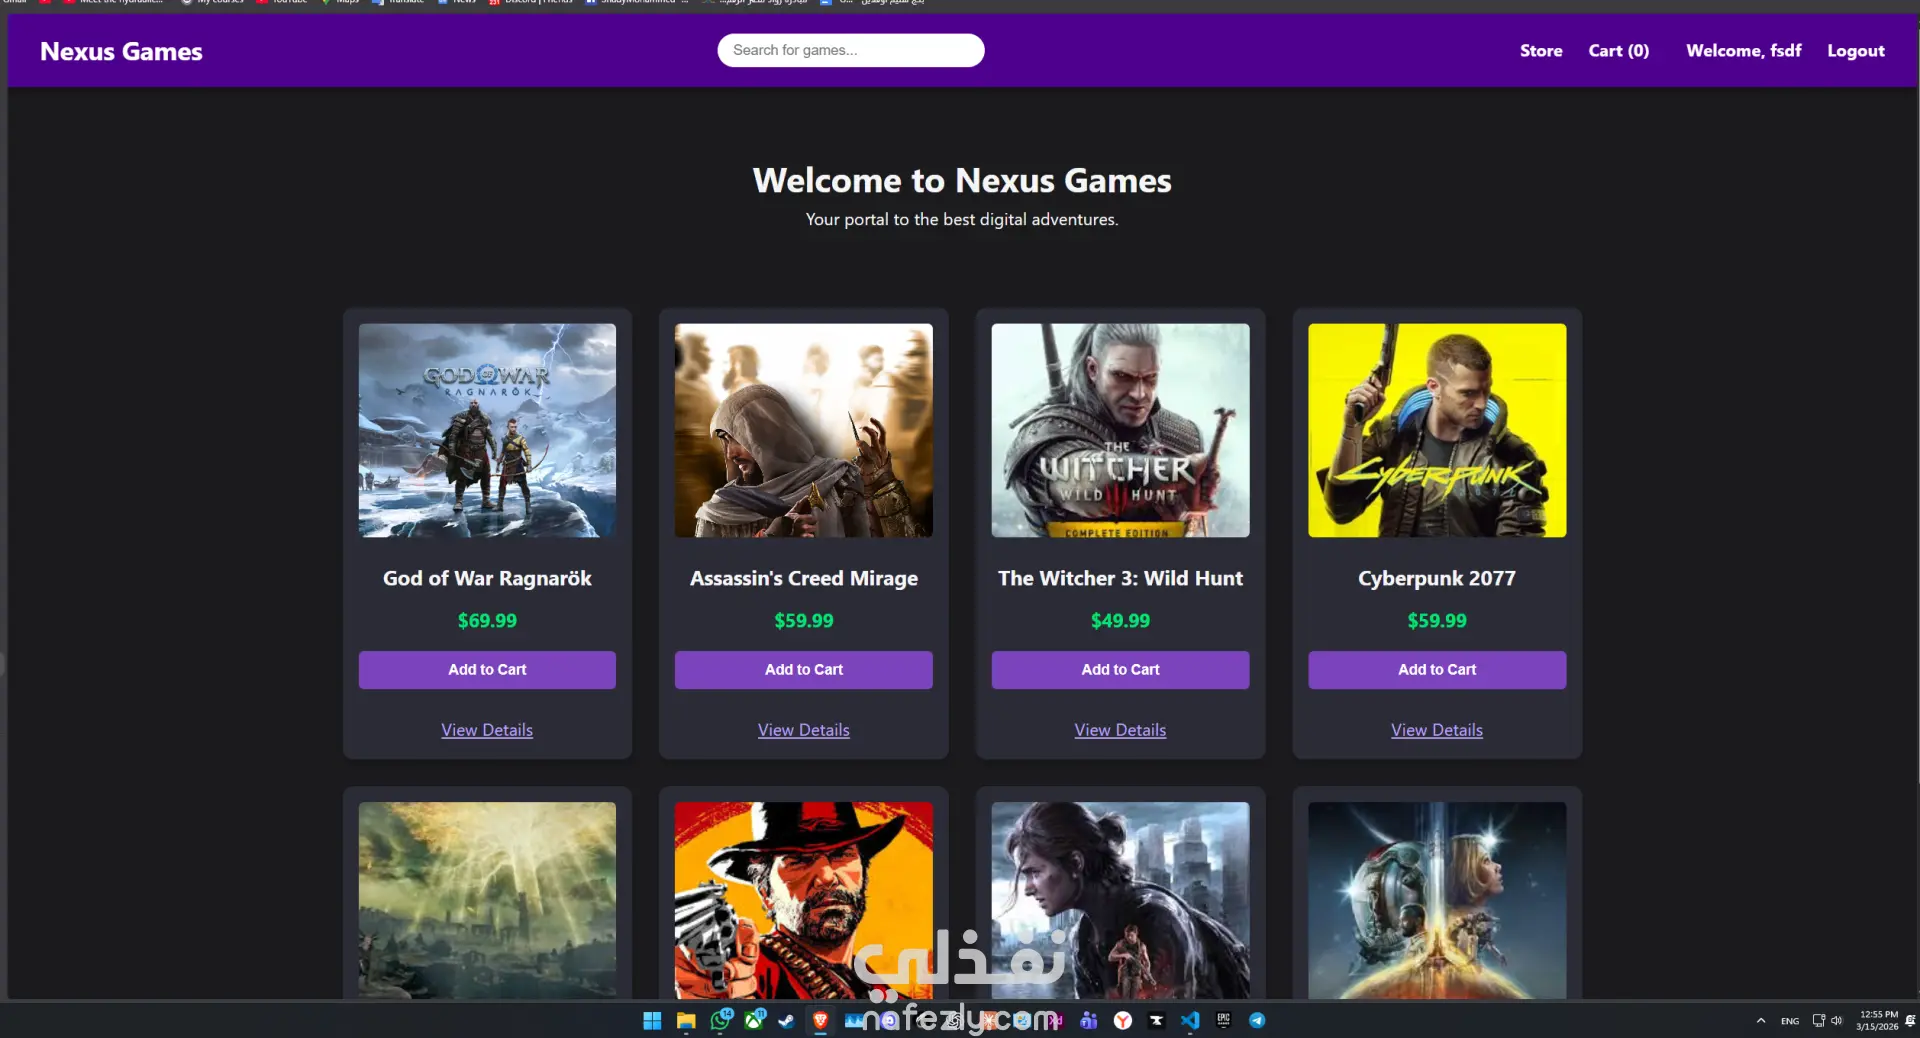View details for The Witcher 3
Viewport: 1920px width, 1038px height.
[x=1120, y=730]
